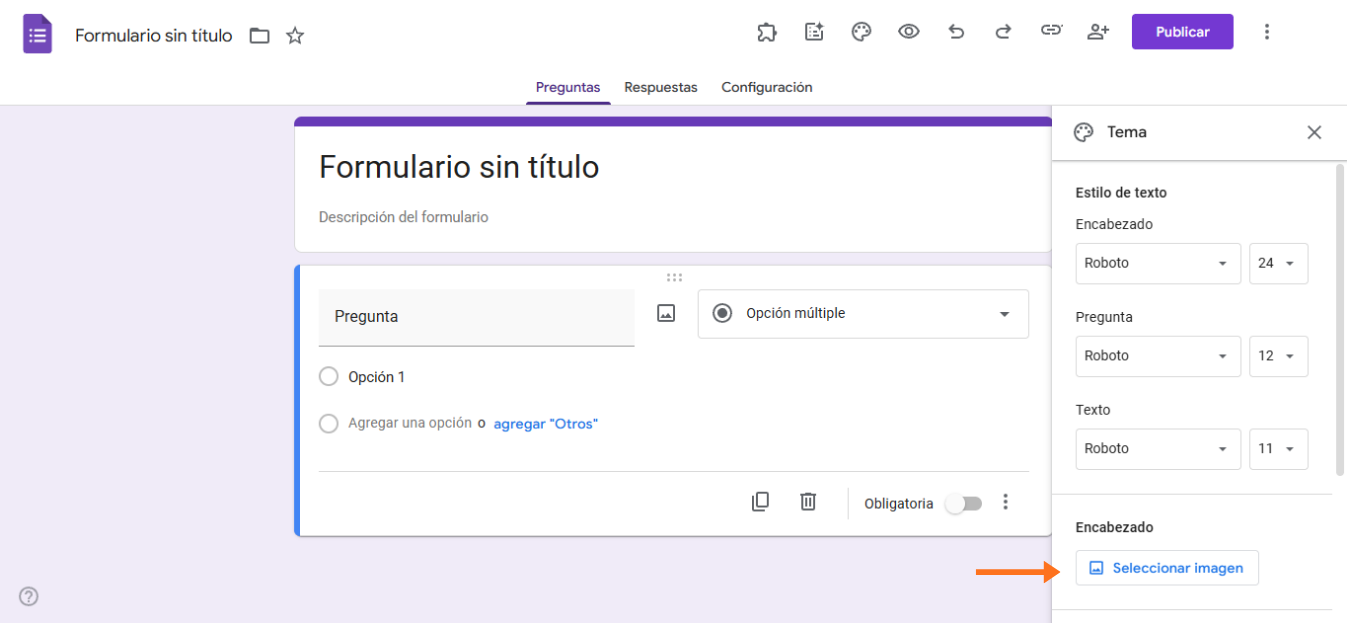
Task: Copy the form link icon
Action: 1050,31
